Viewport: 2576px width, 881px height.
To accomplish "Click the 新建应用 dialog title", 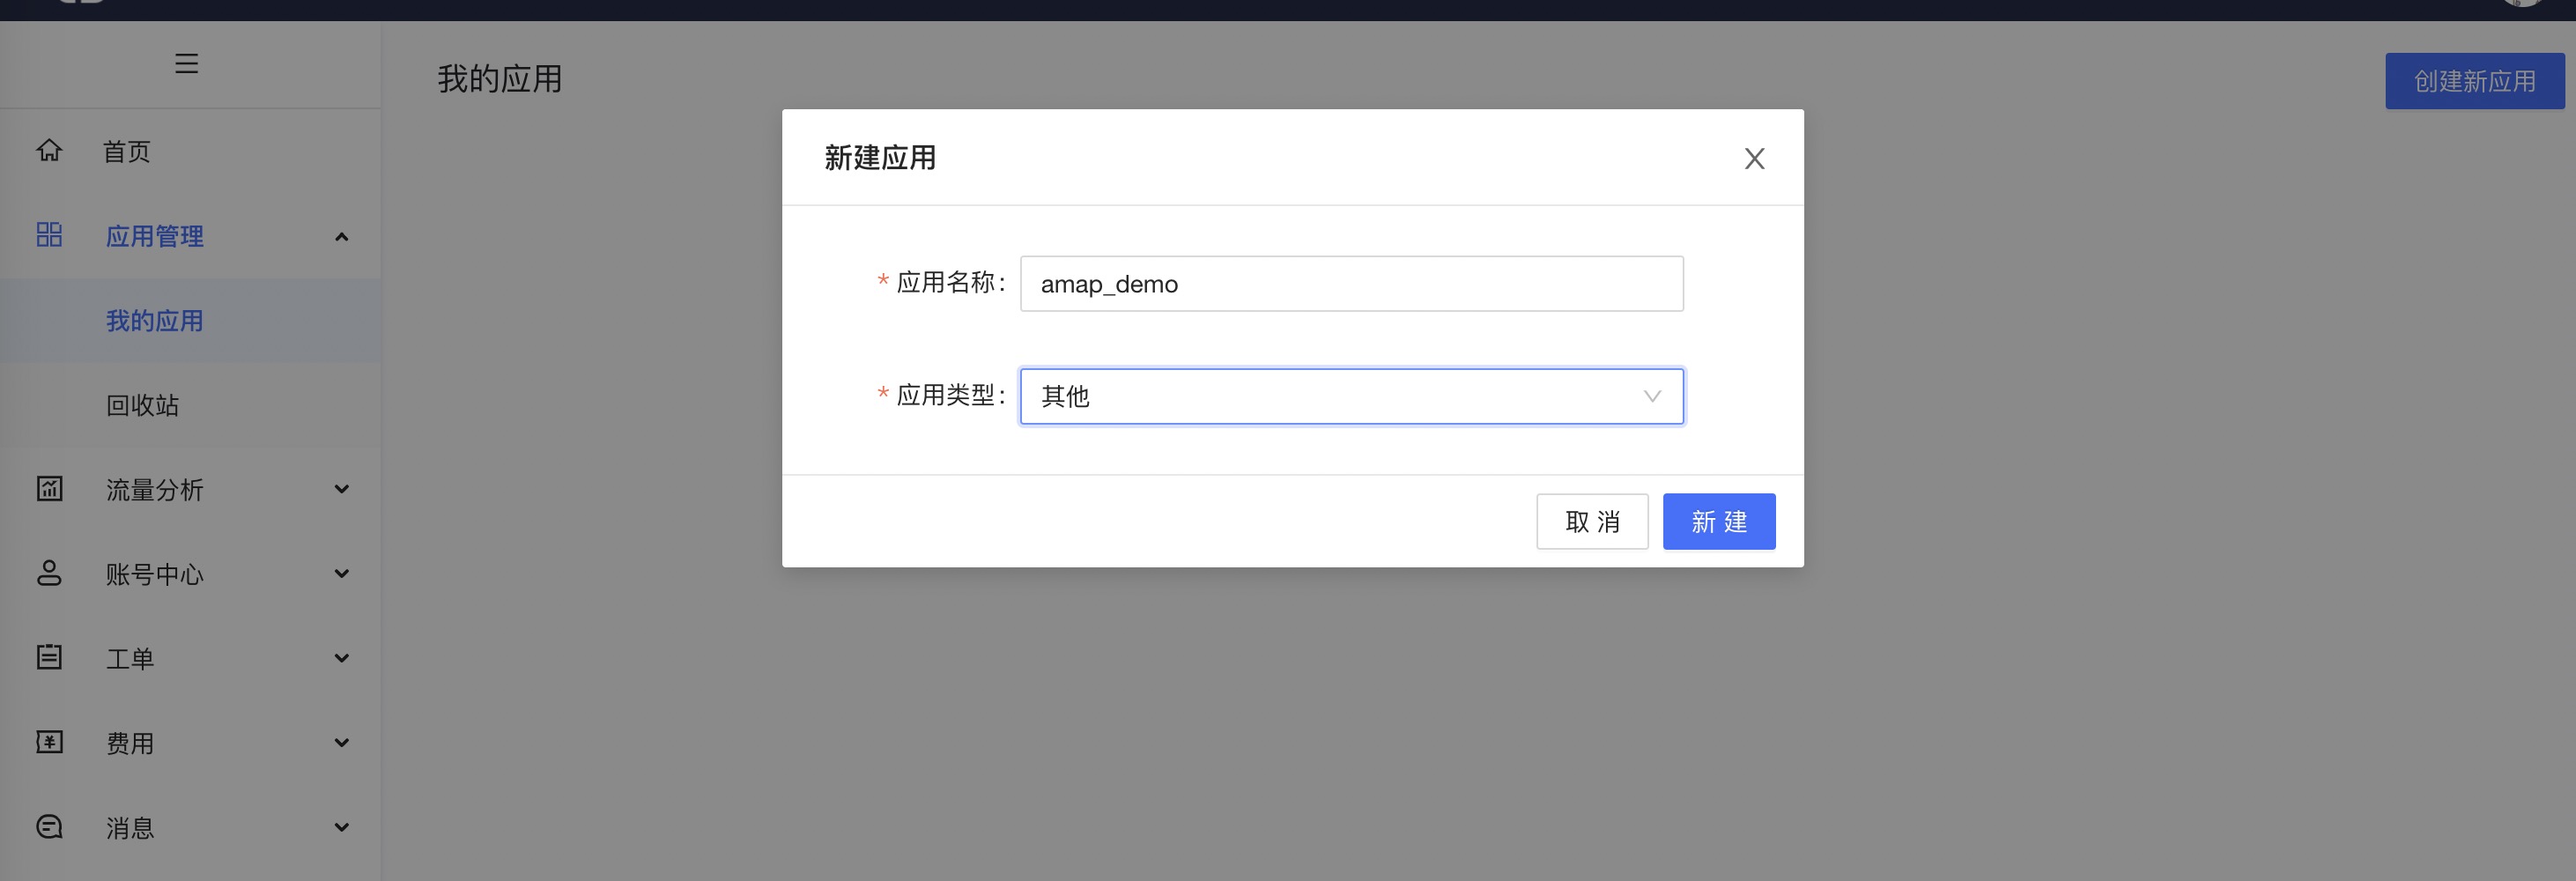I will 880,158.
